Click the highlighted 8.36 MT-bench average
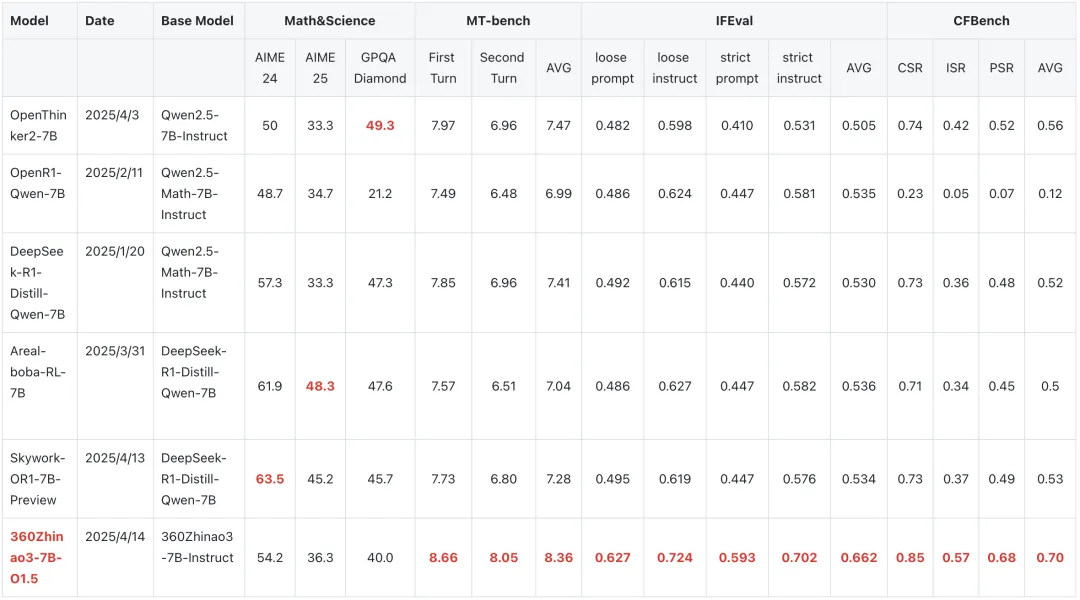 tap(558, 557)
